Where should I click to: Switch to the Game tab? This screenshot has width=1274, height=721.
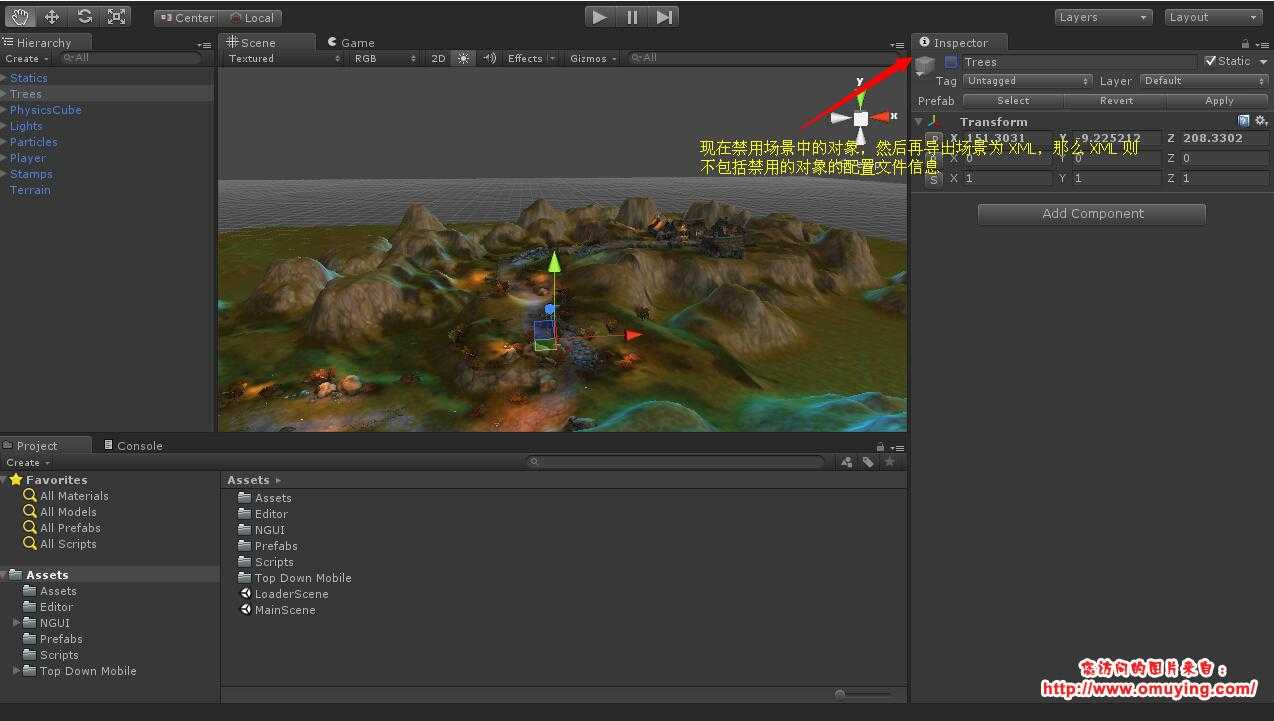351,42
